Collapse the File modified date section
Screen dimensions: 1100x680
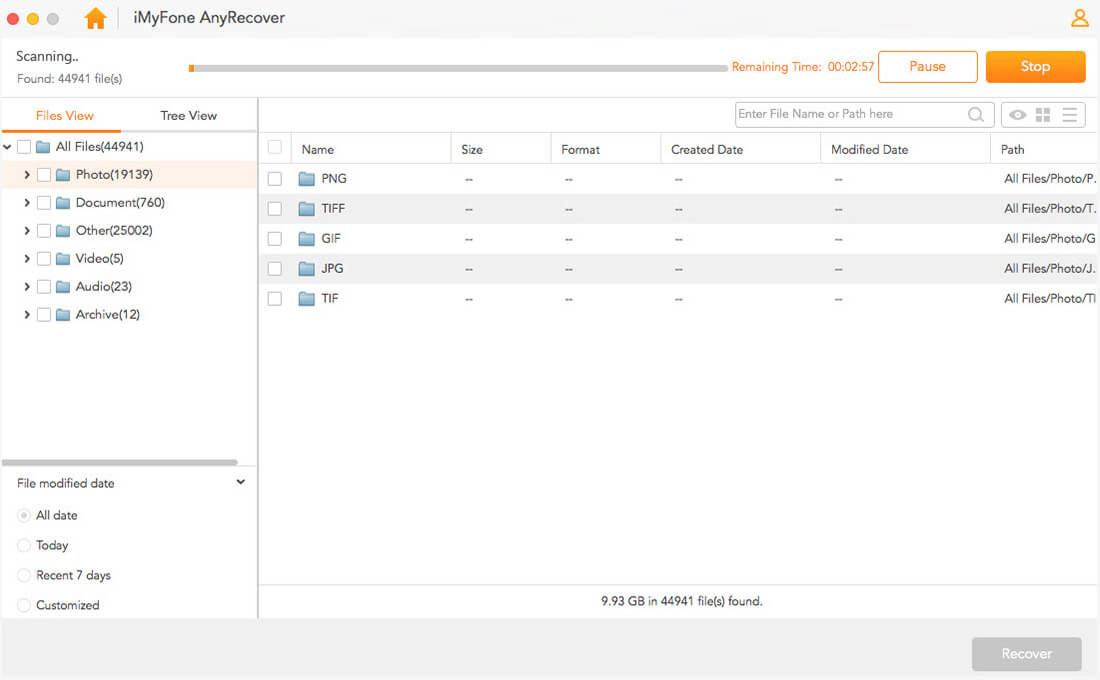tap(240, 482)
